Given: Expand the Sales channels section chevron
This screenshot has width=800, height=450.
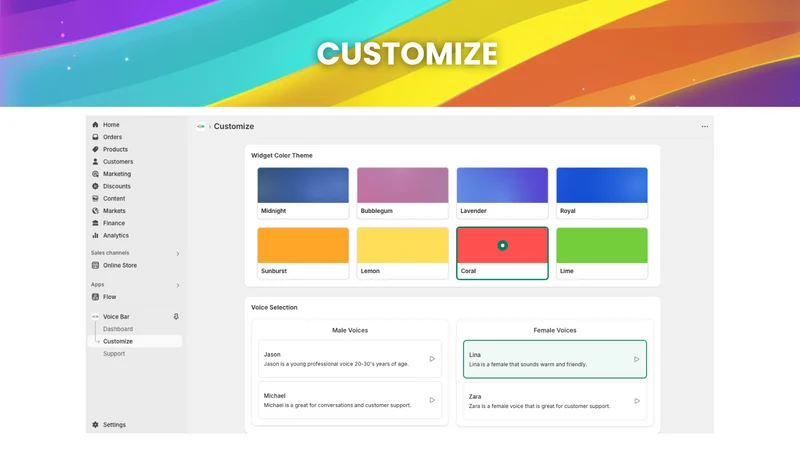Looking at the screenshot, I should pos(178,254).
